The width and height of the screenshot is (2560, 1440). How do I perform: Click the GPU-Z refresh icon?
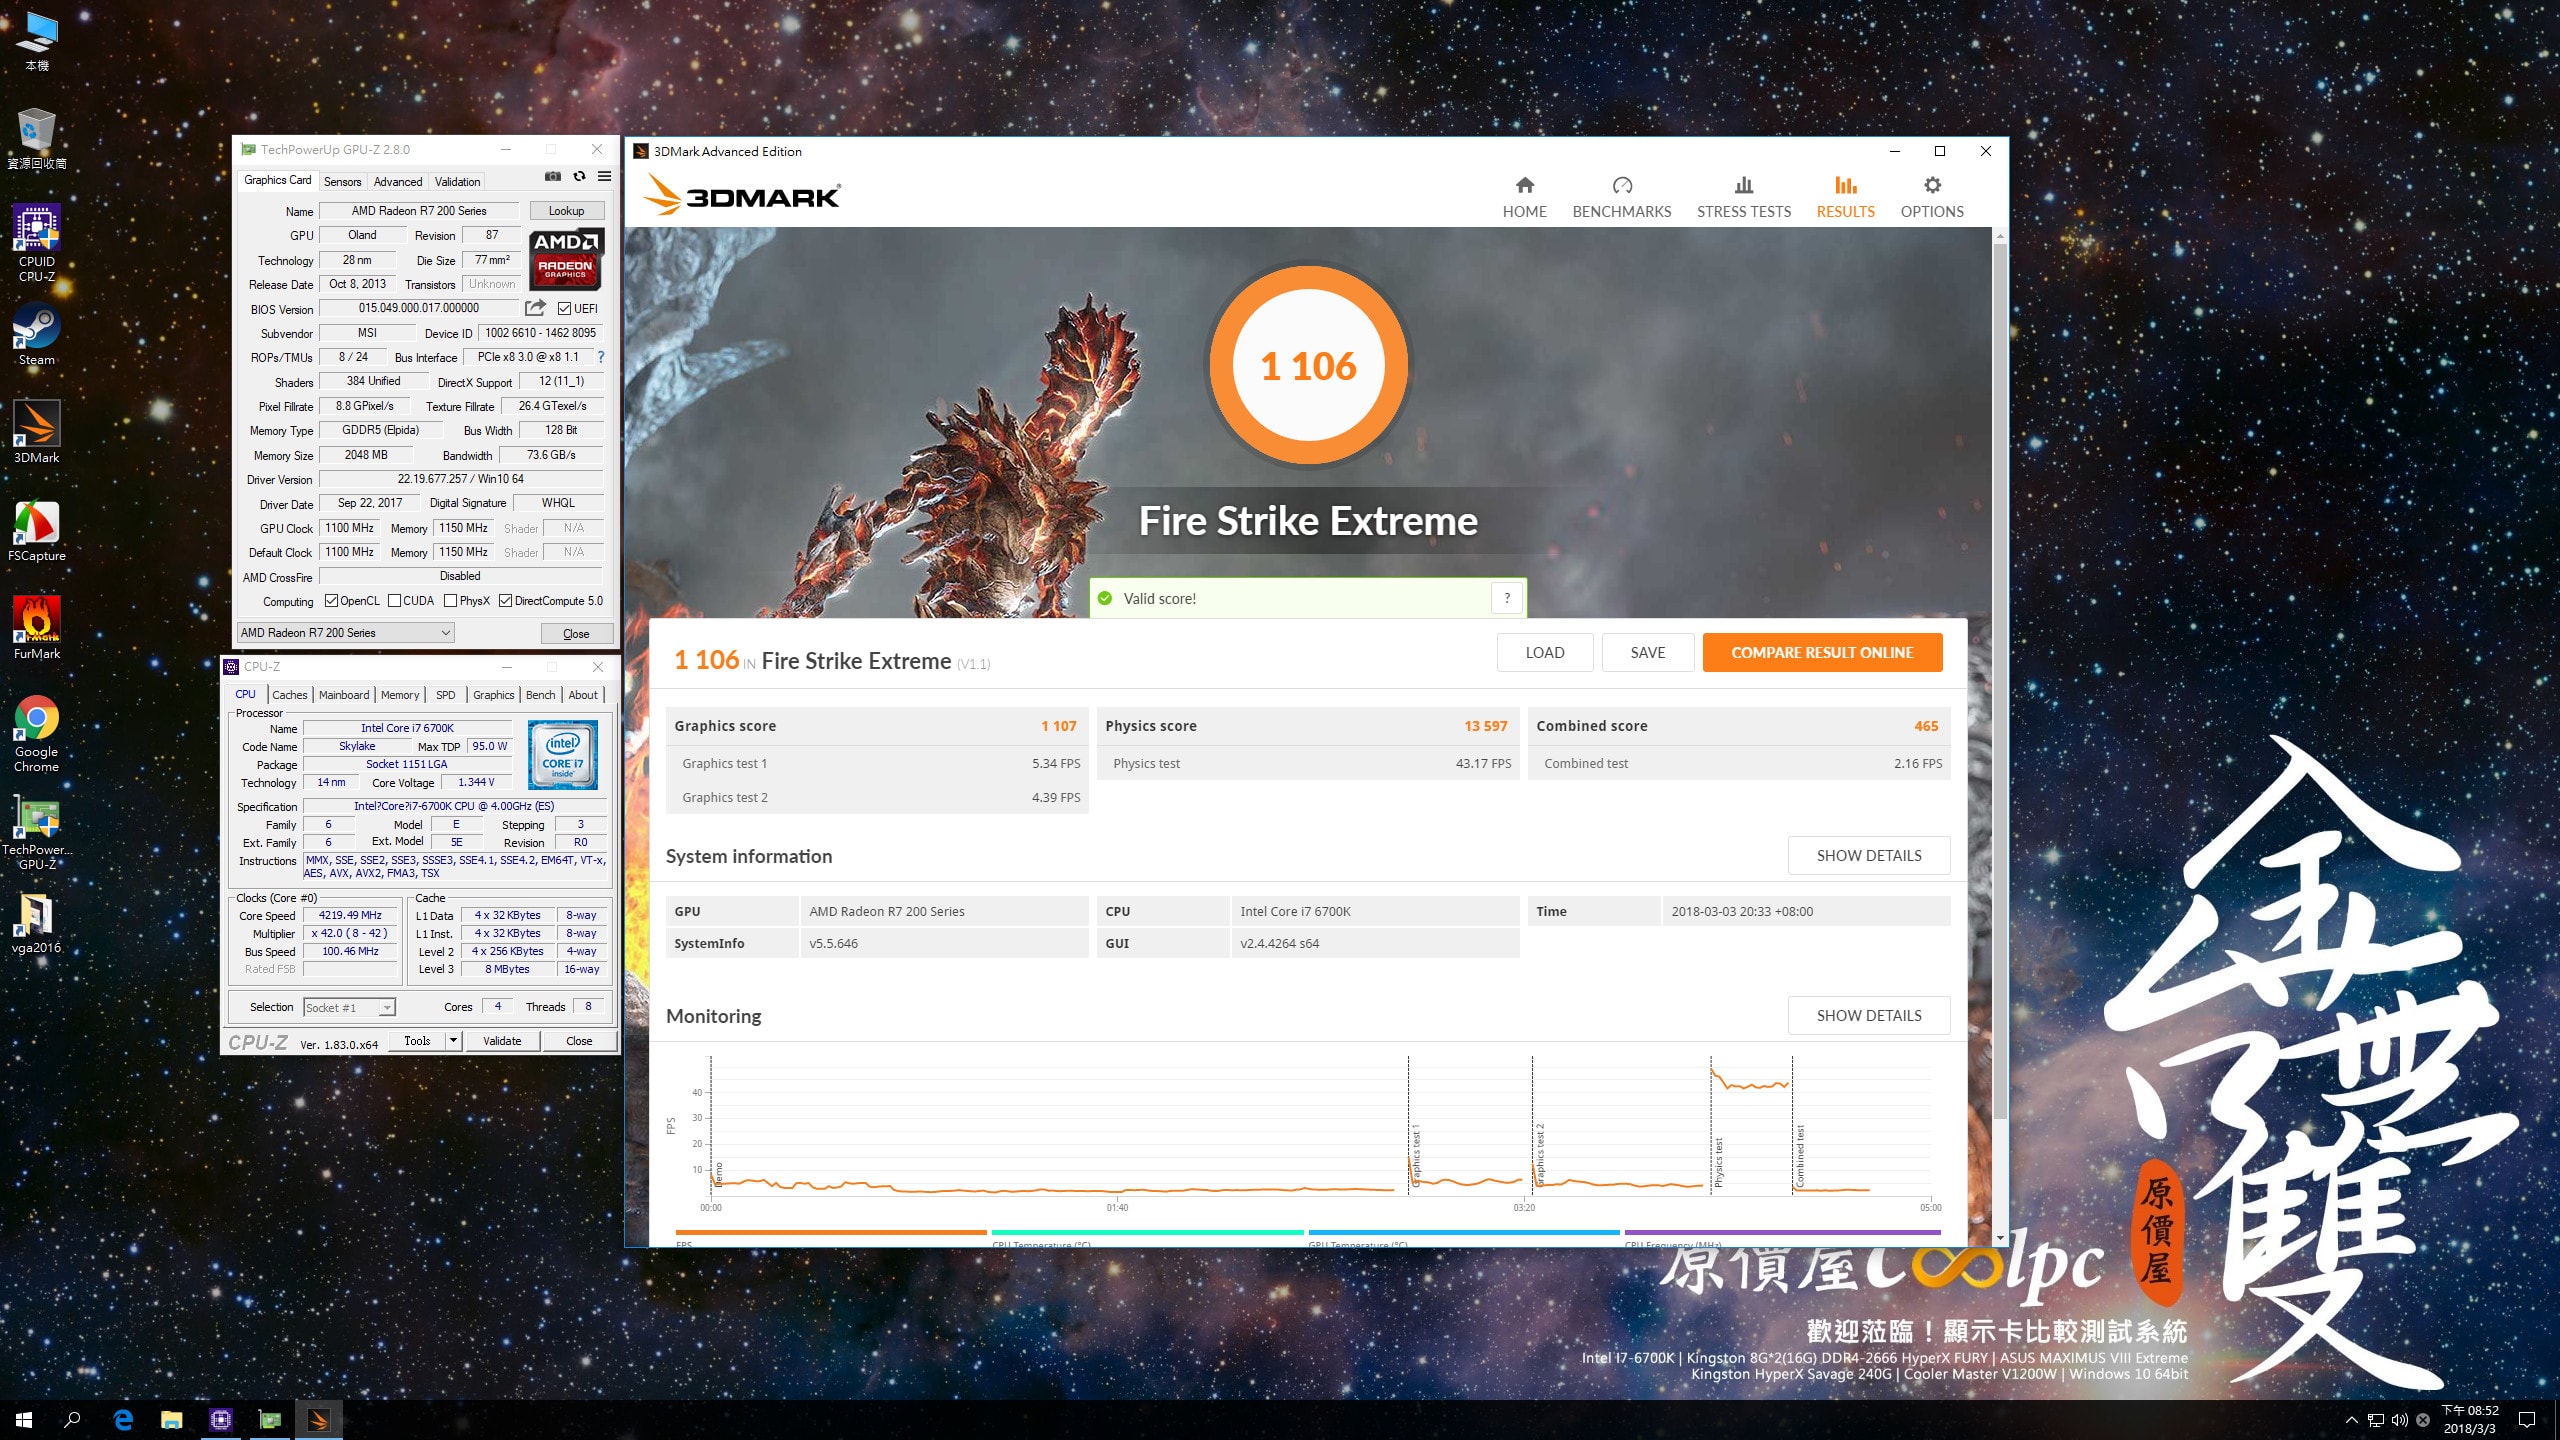(x=579, y=177)
